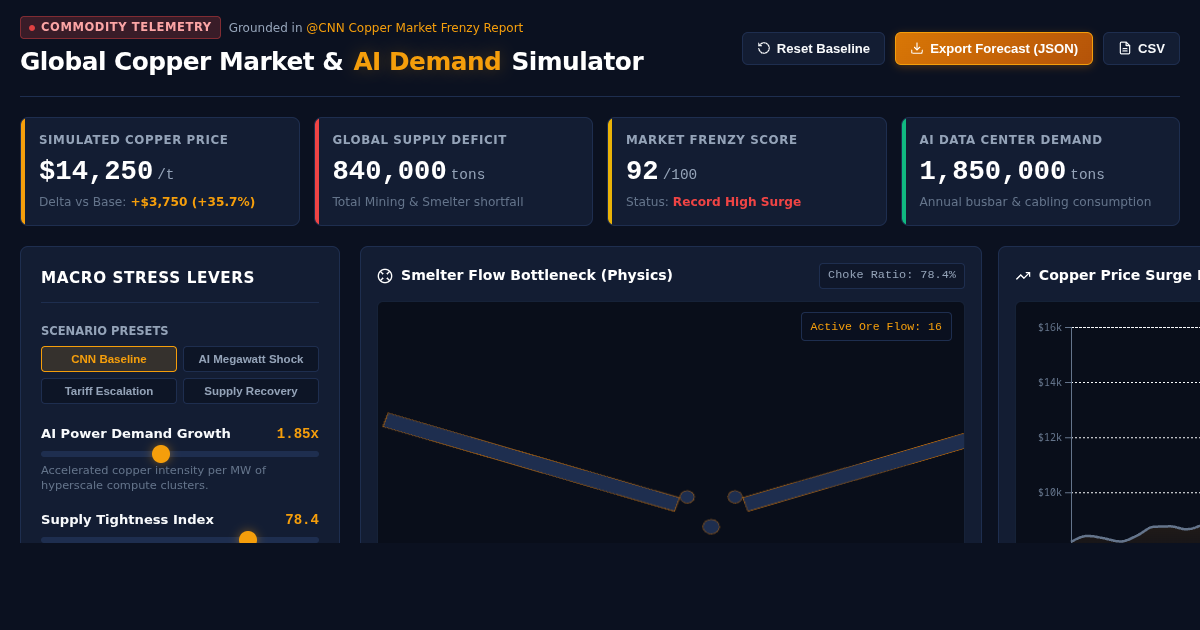Screen dimensions: 1200x630
Task: Click the AI Power Demand Growth slider handle
Action: (x=161, y=454)
